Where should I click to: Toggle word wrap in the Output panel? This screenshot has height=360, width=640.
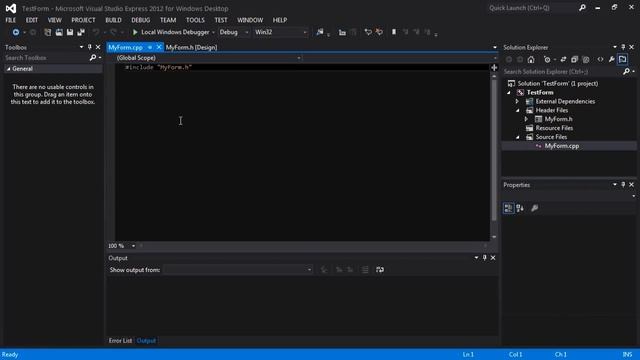coord(380,270)
